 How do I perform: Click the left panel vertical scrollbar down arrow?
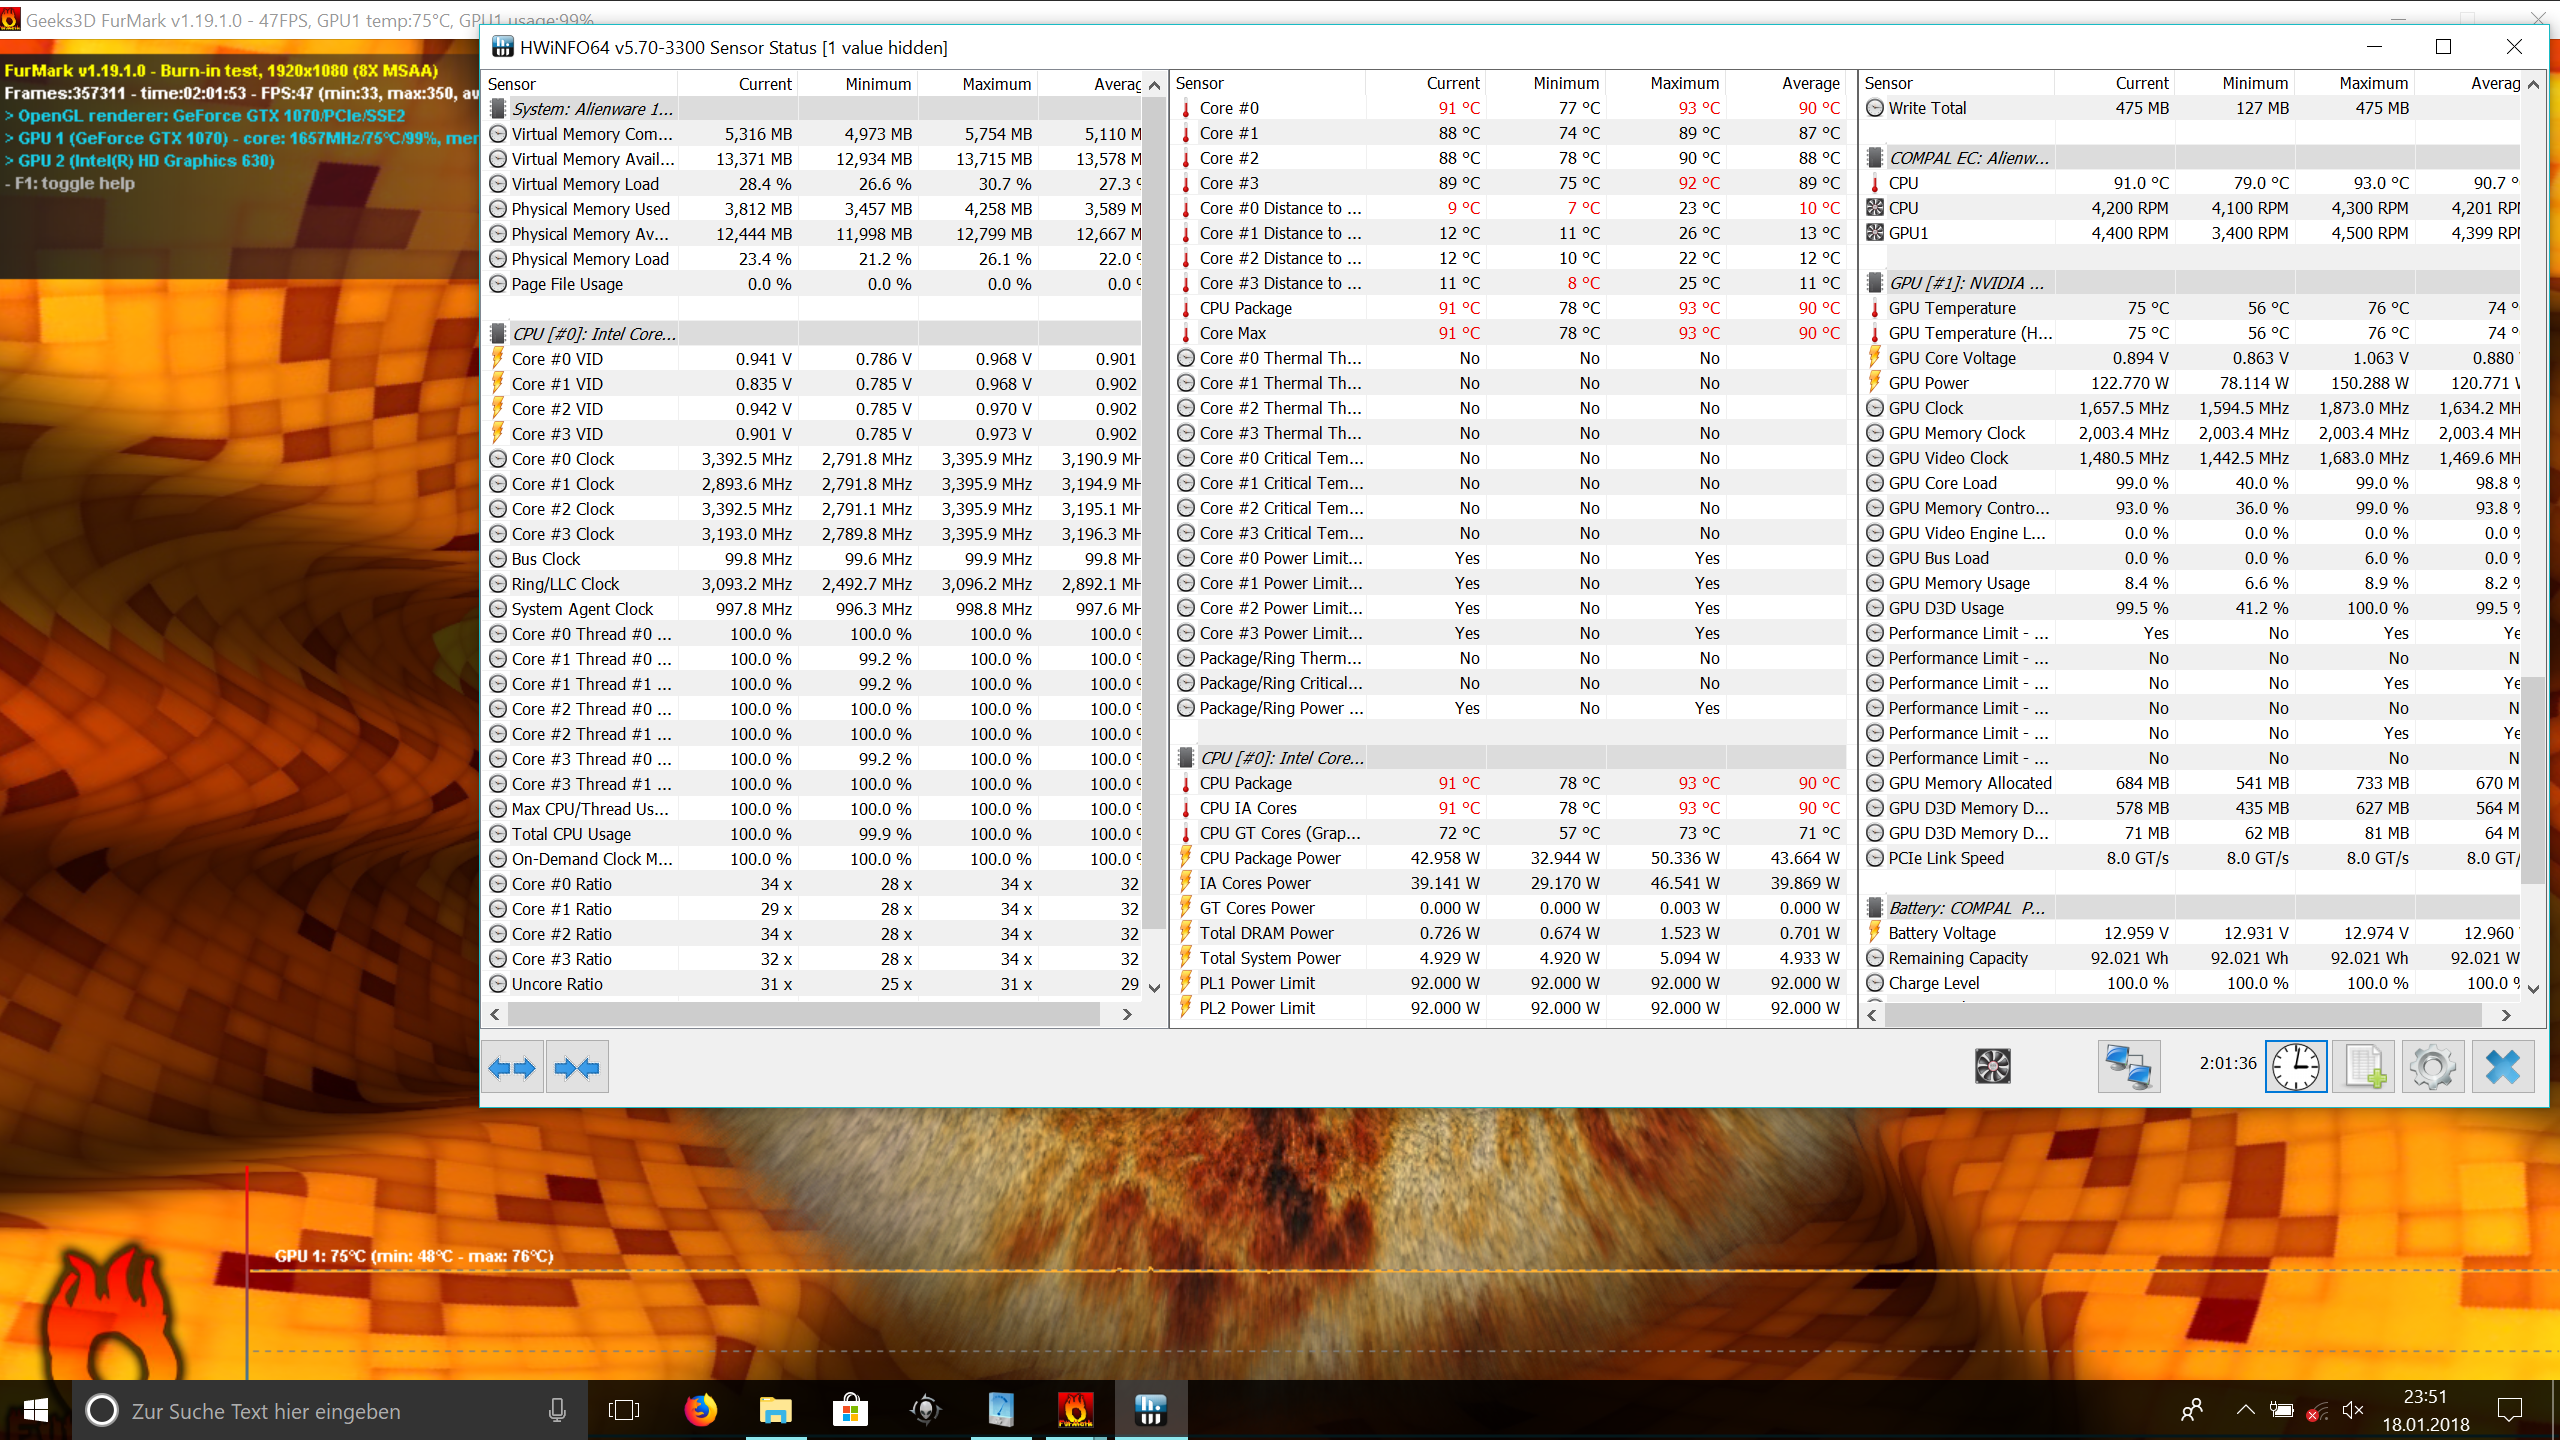tap(1155, 988)
